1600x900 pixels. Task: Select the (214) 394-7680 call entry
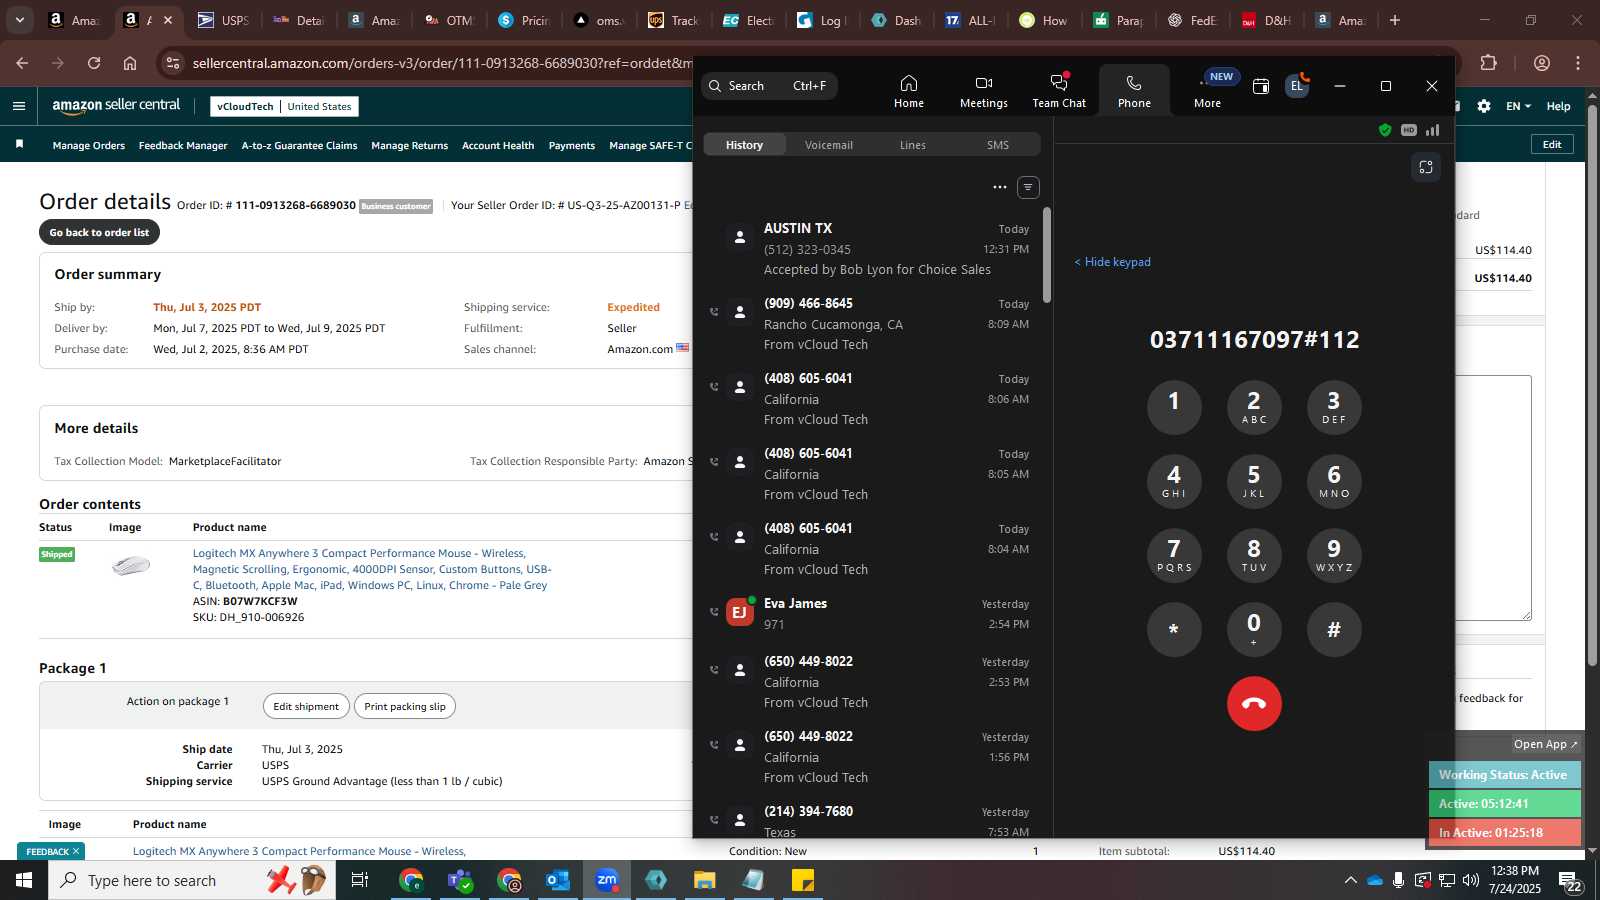coord(872,821)
